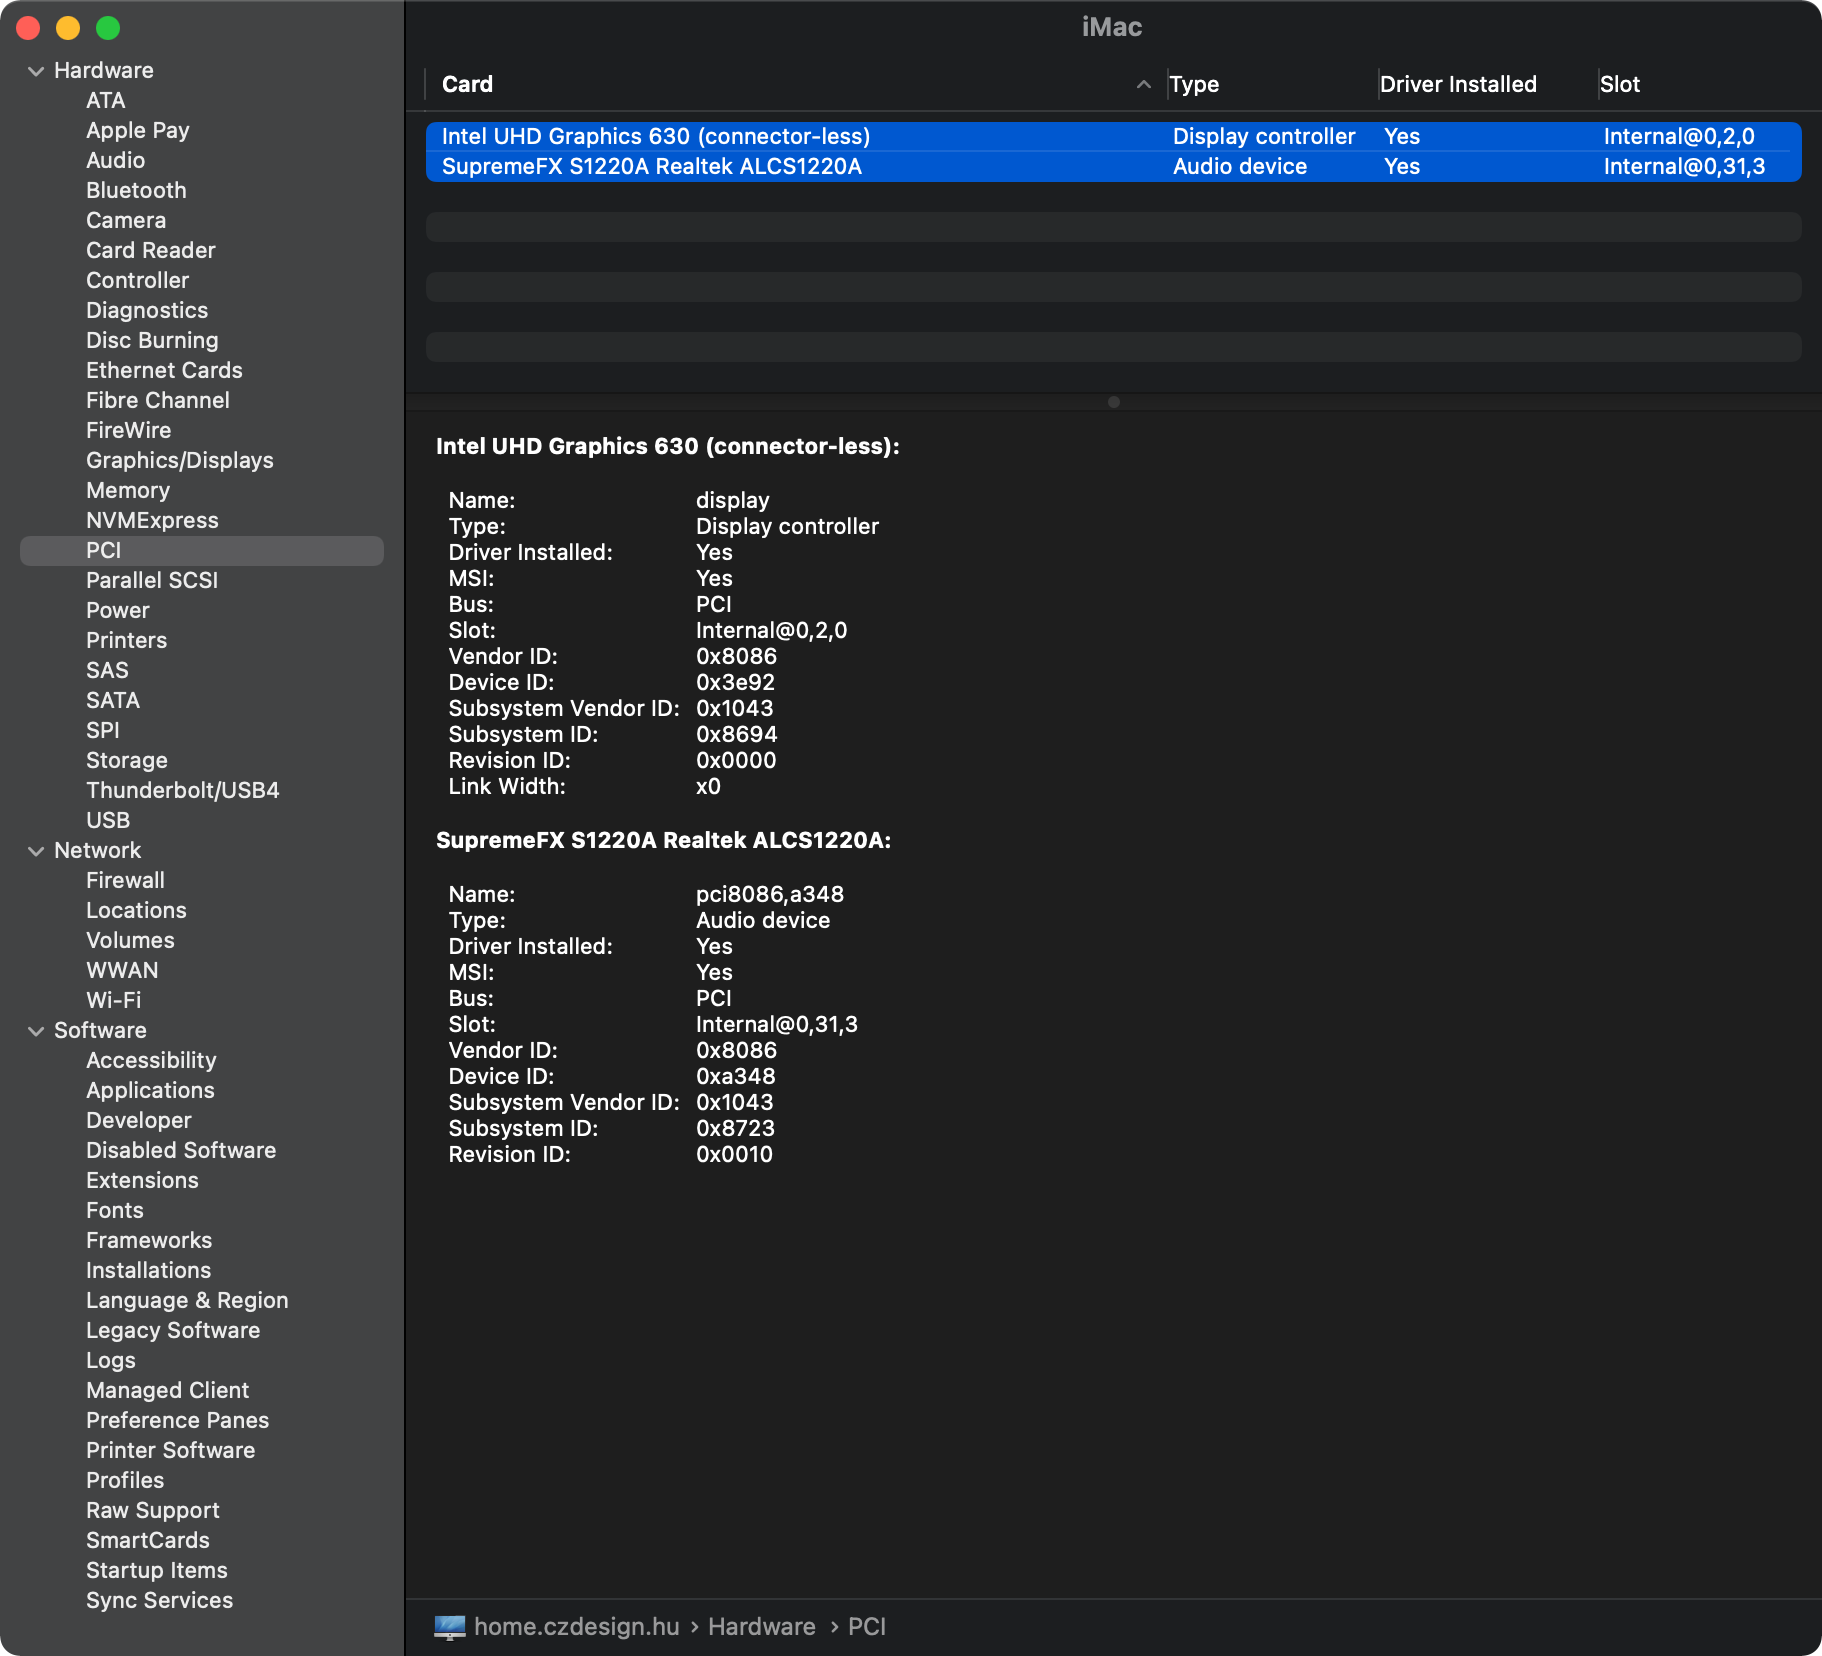Open Thunderbolt/USB4 in the sidebar
1822x1656 pixels.
183,791
